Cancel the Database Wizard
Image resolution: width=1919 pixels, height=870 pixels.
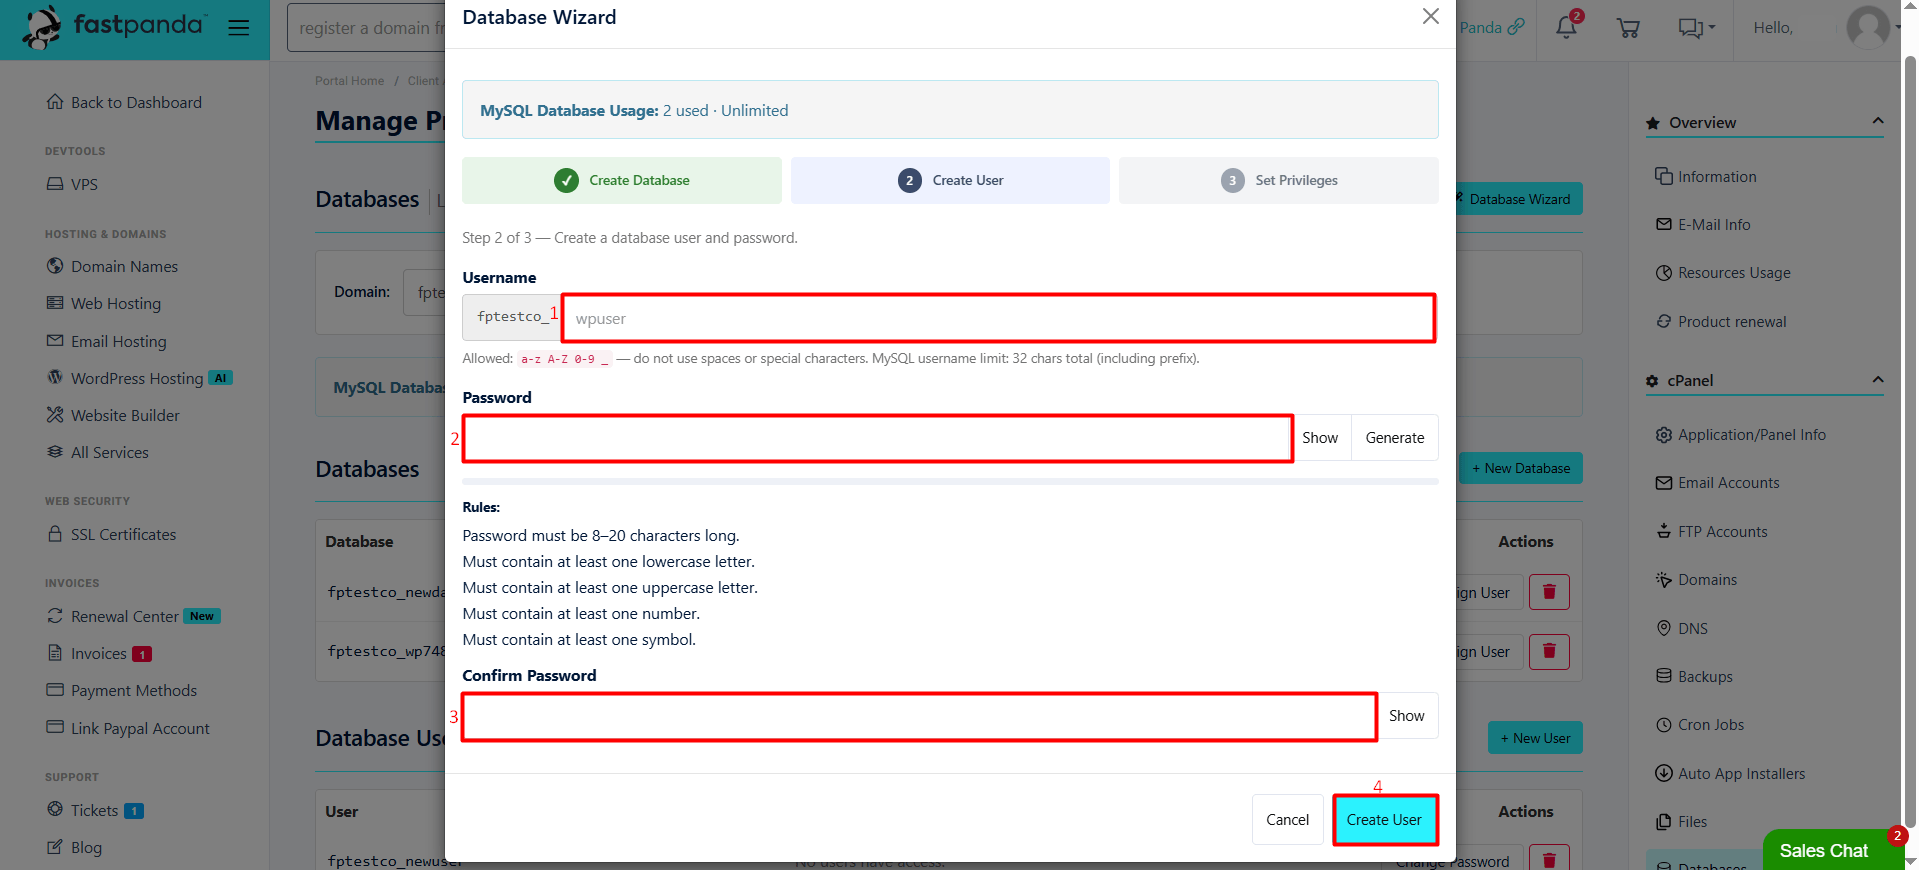point(1287,820)
